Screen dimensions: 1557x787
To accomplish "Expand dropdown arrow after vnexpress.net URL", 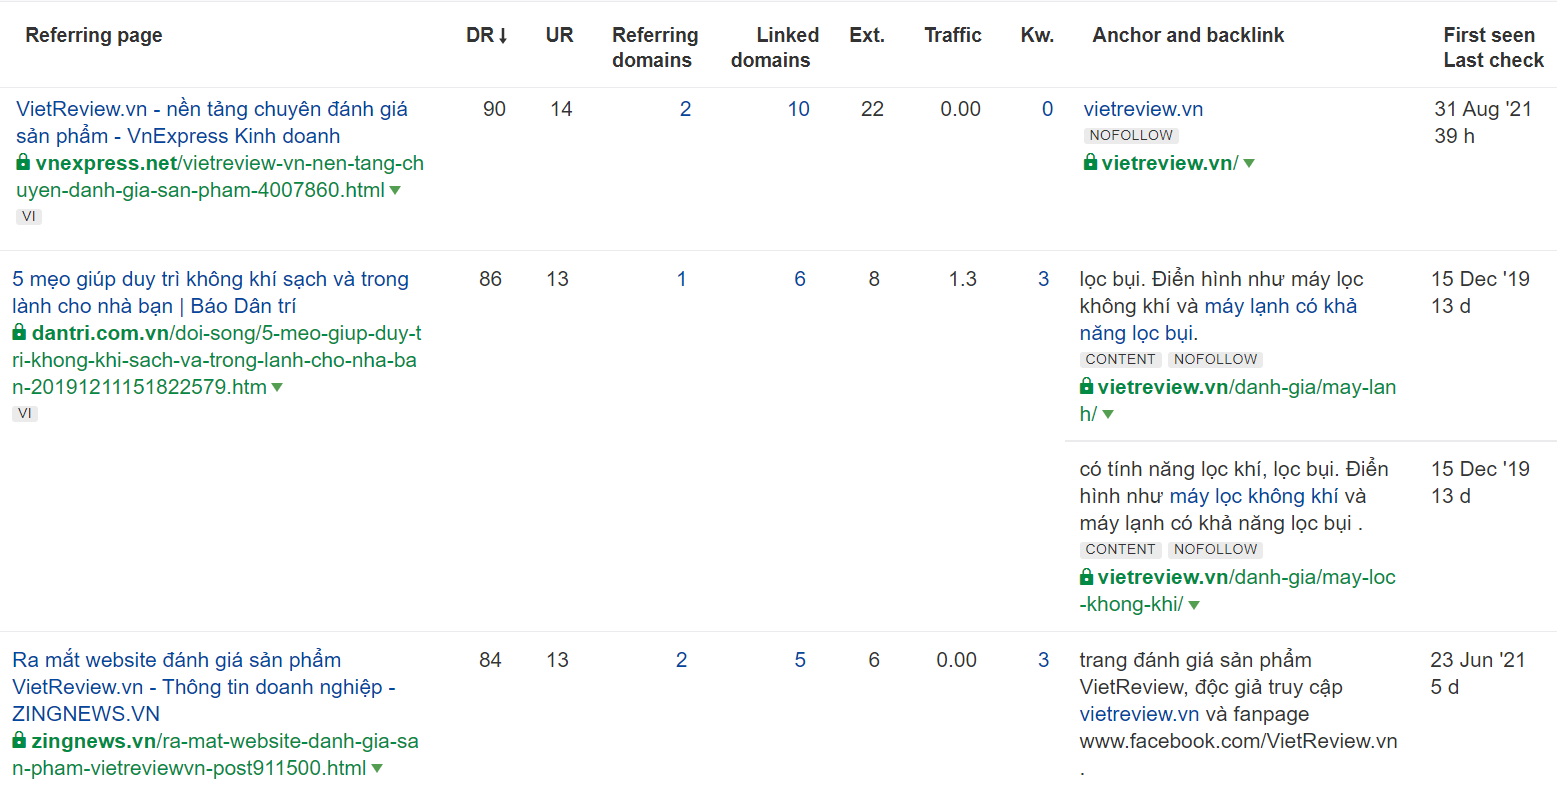I will pos(395,190).
